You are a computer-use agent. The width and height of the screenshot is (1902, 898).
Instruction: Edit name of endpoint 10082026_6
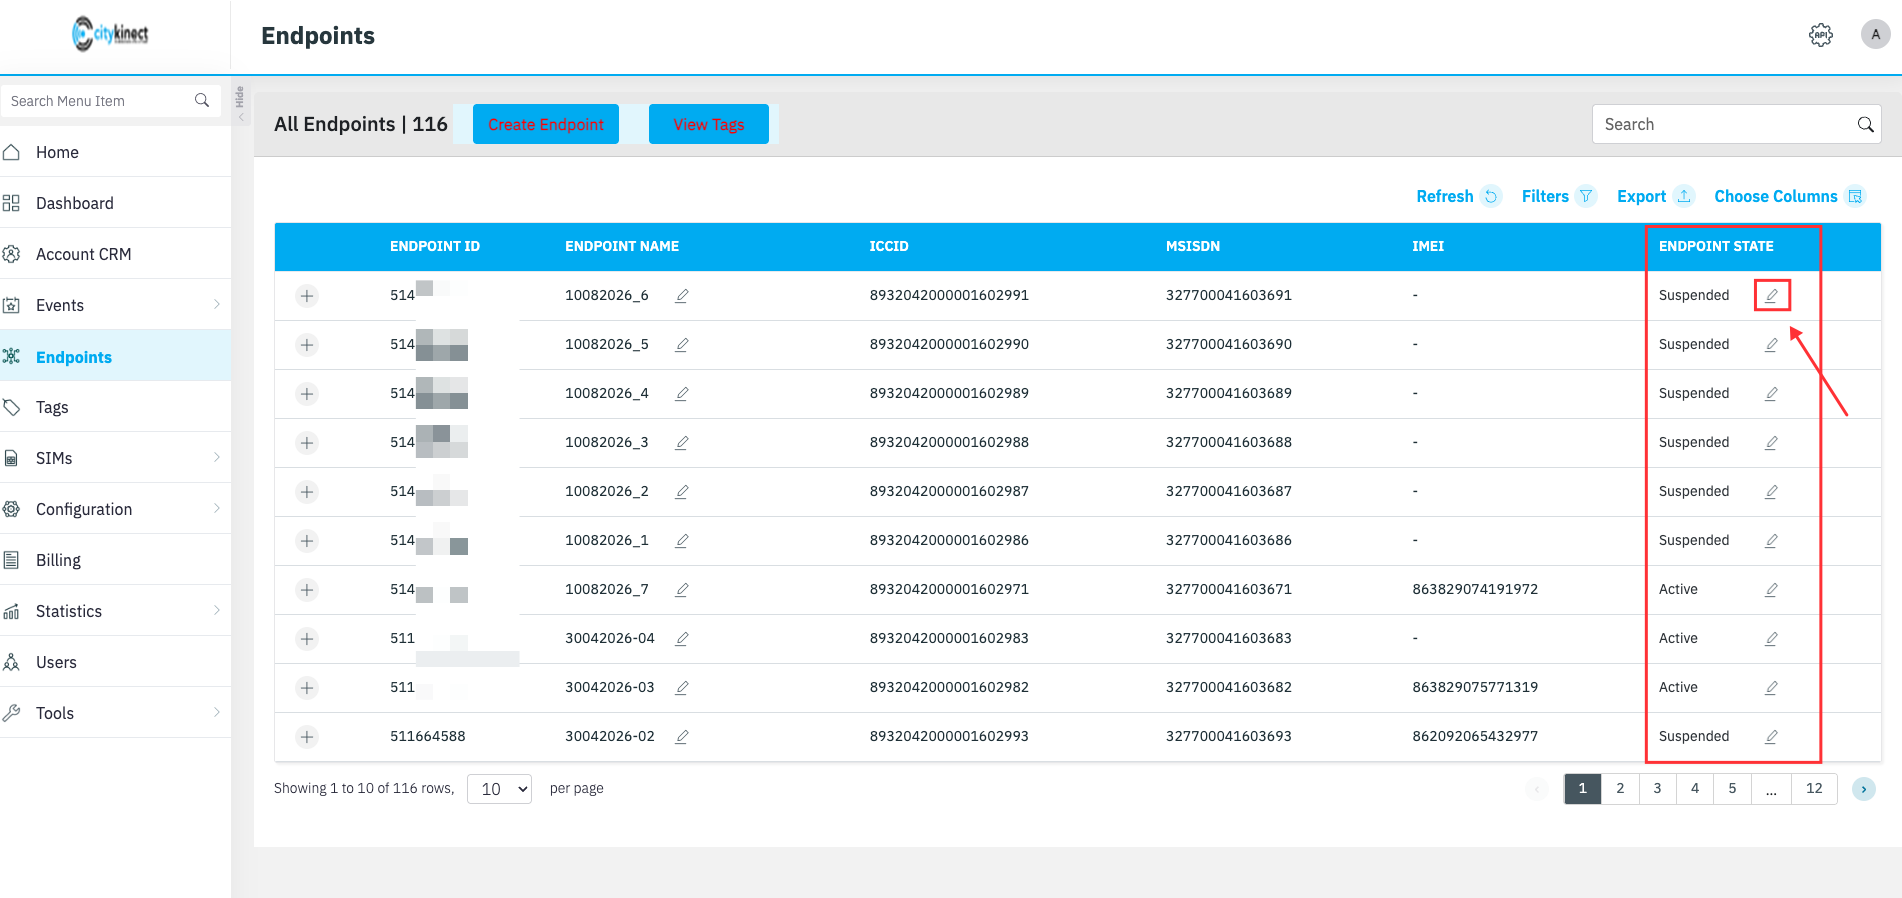(x=682, y=296)
